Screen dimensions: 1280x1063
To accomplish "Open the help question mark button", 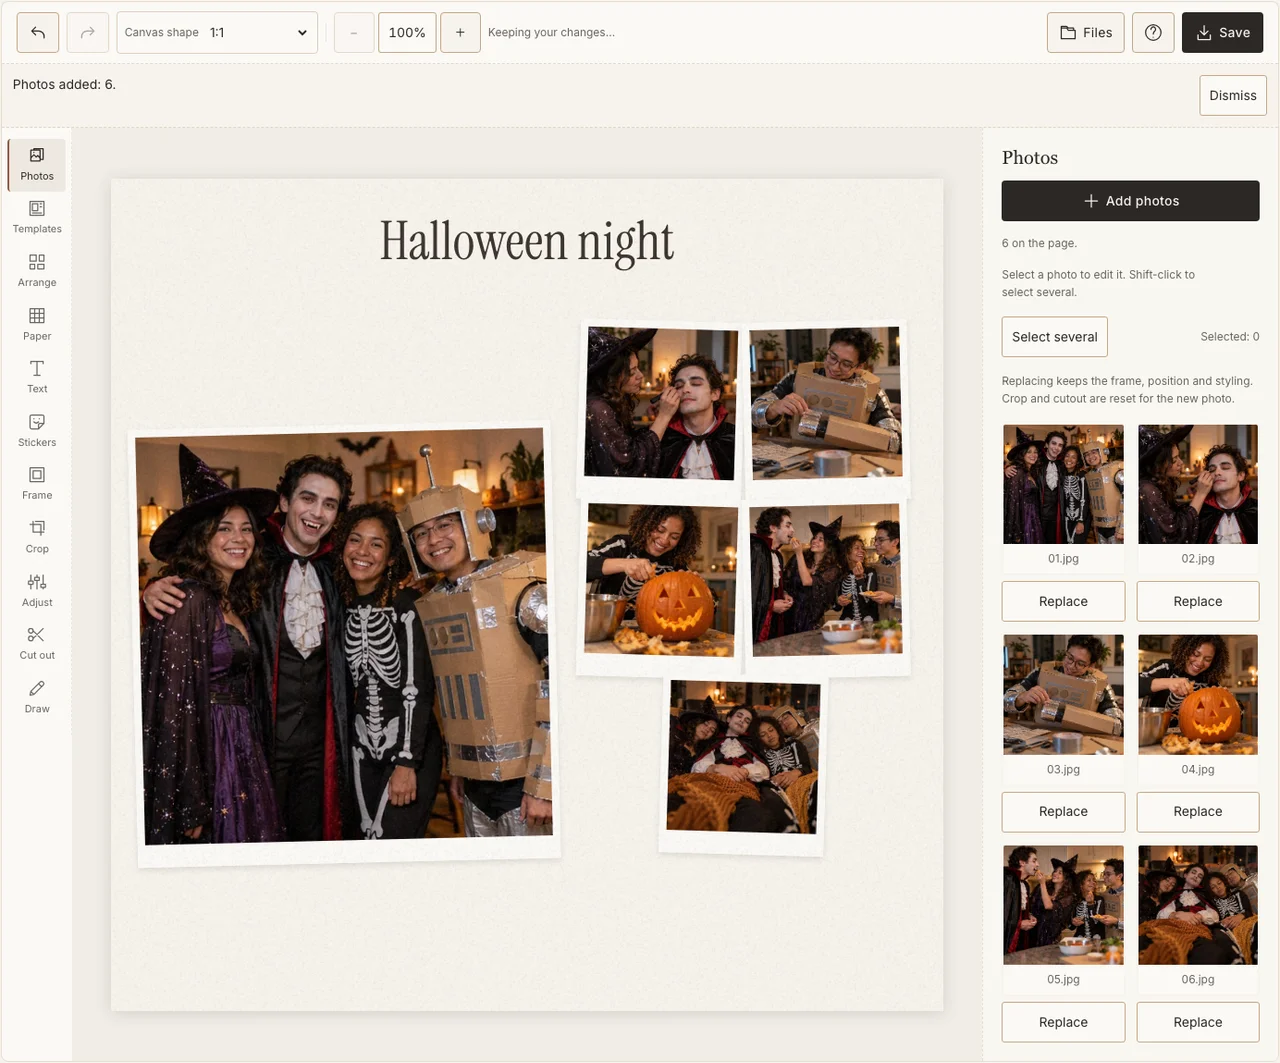I will [x=1153, y=33].
